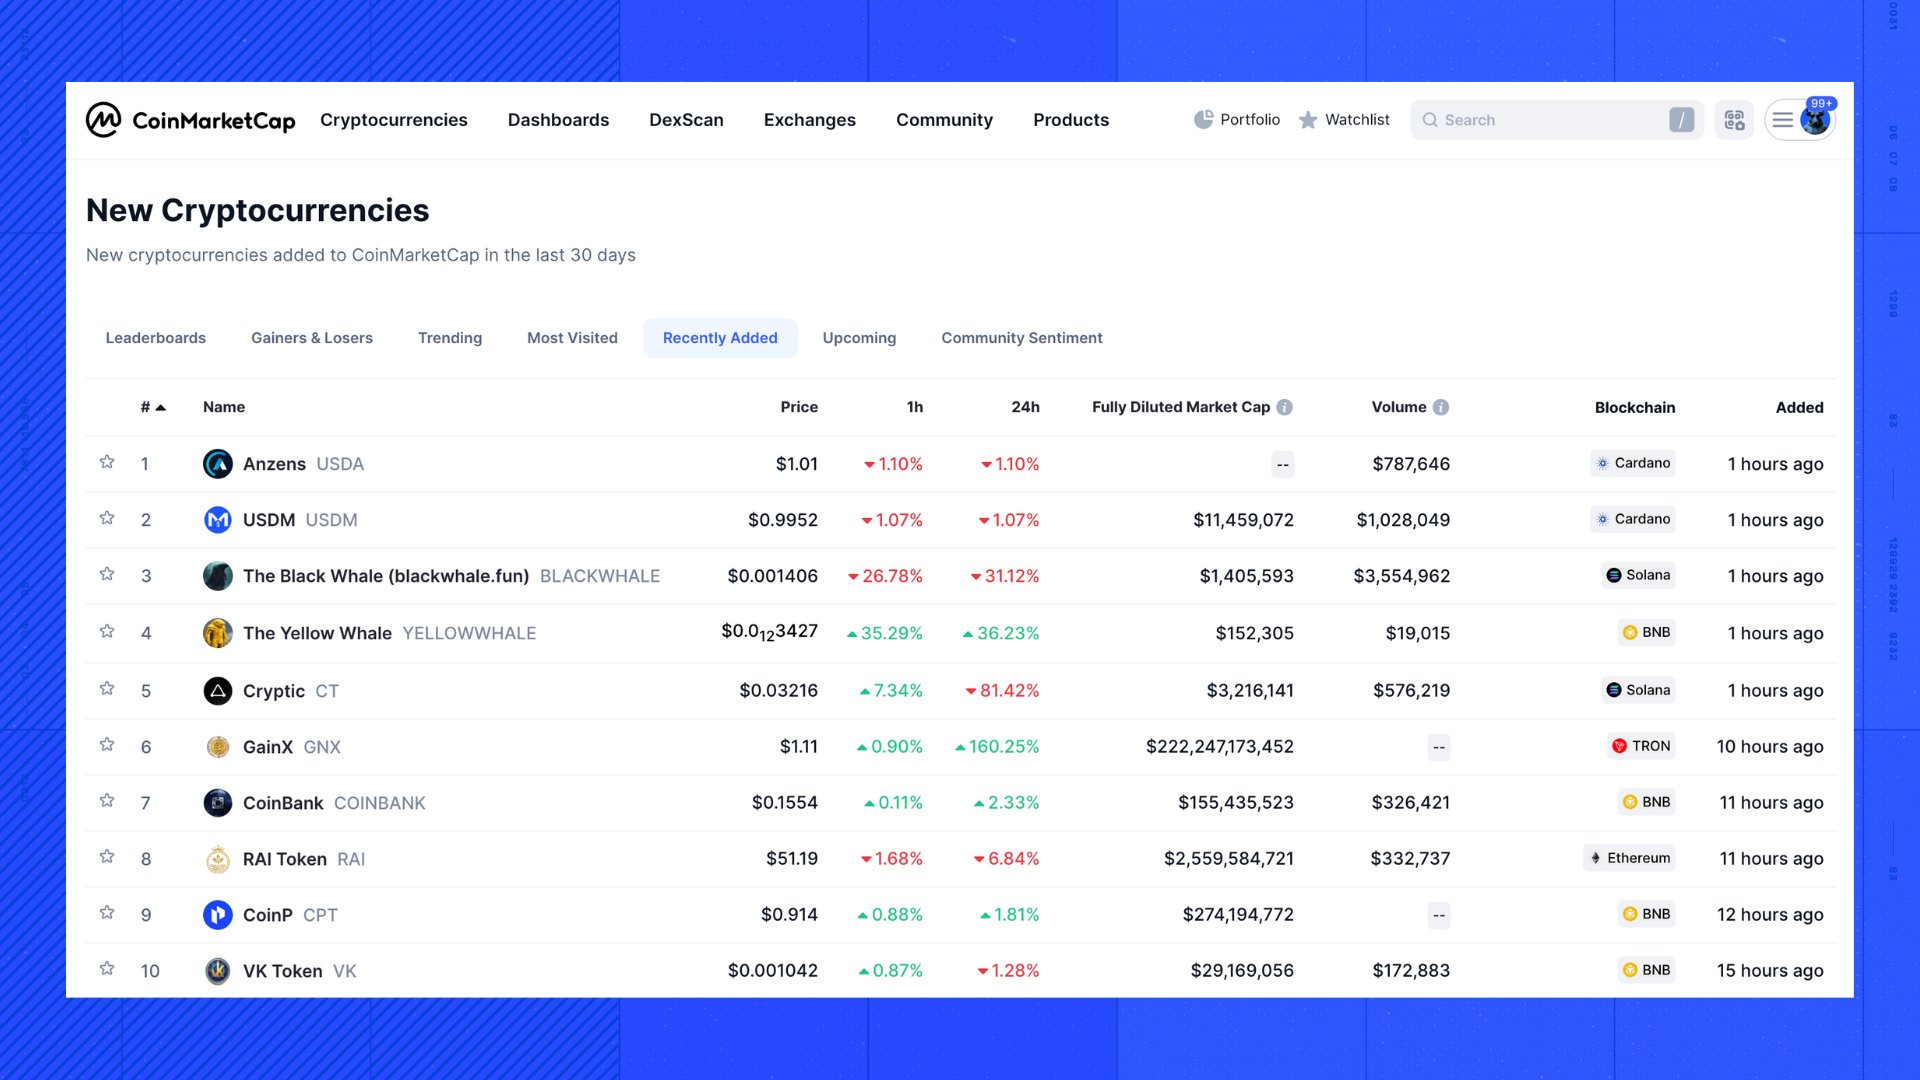Open the Upcoming tab
The height and width of the screenshot is (1080, 1920).
click(x=858, y=338)
